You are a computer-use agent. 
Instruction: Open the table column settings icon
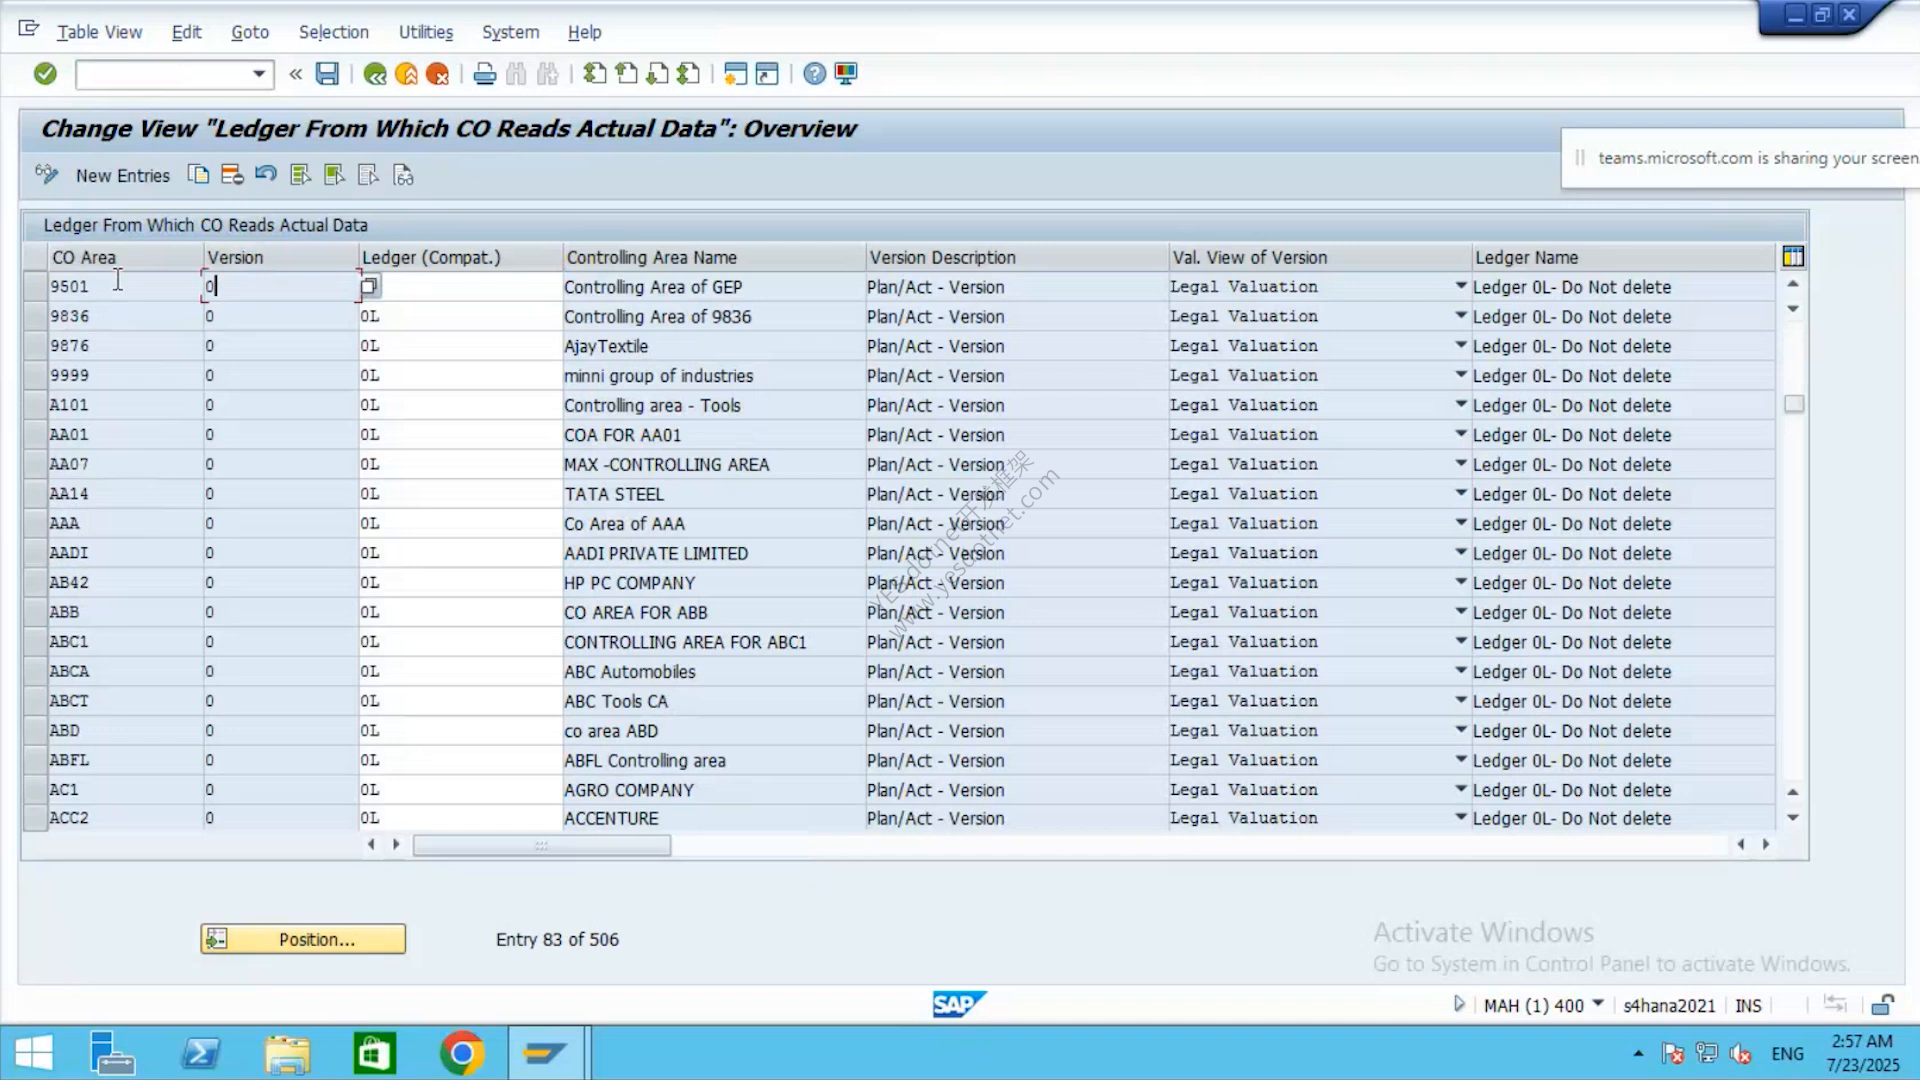point(1793,257)
